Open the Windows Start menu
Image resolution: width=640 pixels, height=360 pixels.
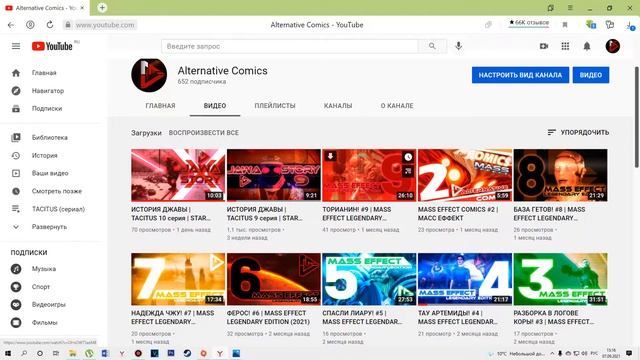[x=8, y=353]
